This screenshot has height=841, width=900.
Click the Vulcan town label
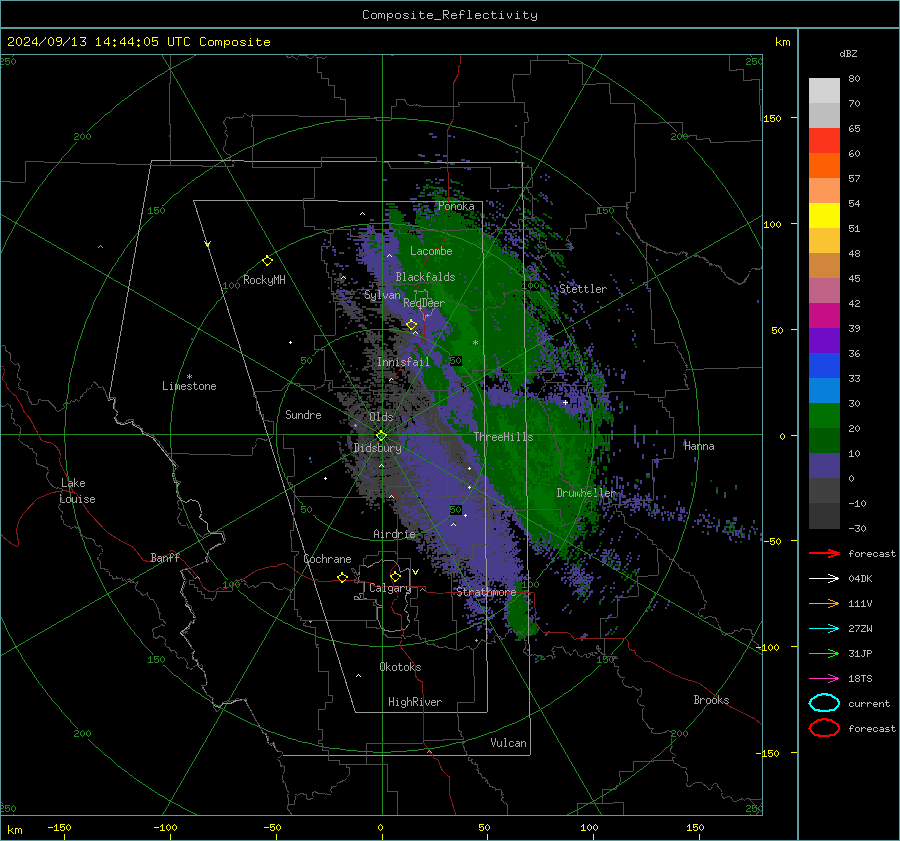(509, 743)
